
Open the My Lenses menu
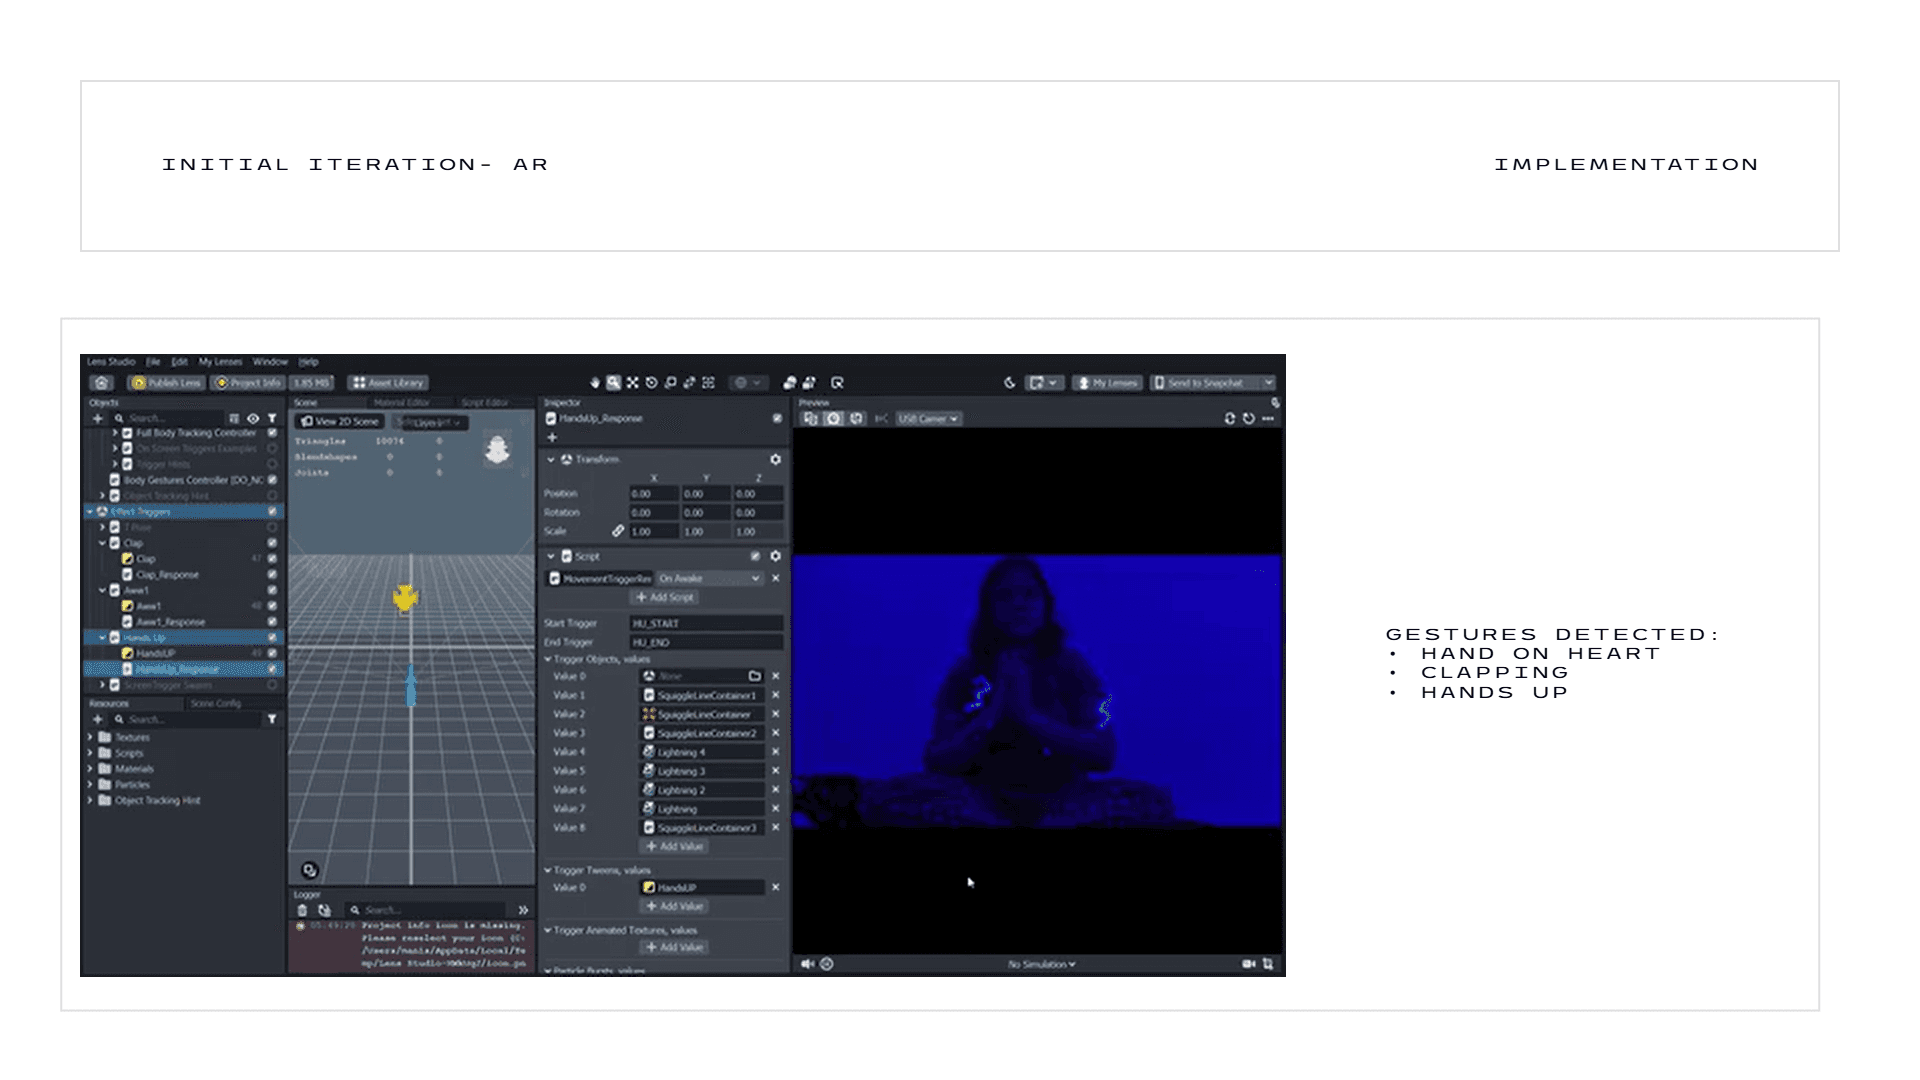pos(220,362)
